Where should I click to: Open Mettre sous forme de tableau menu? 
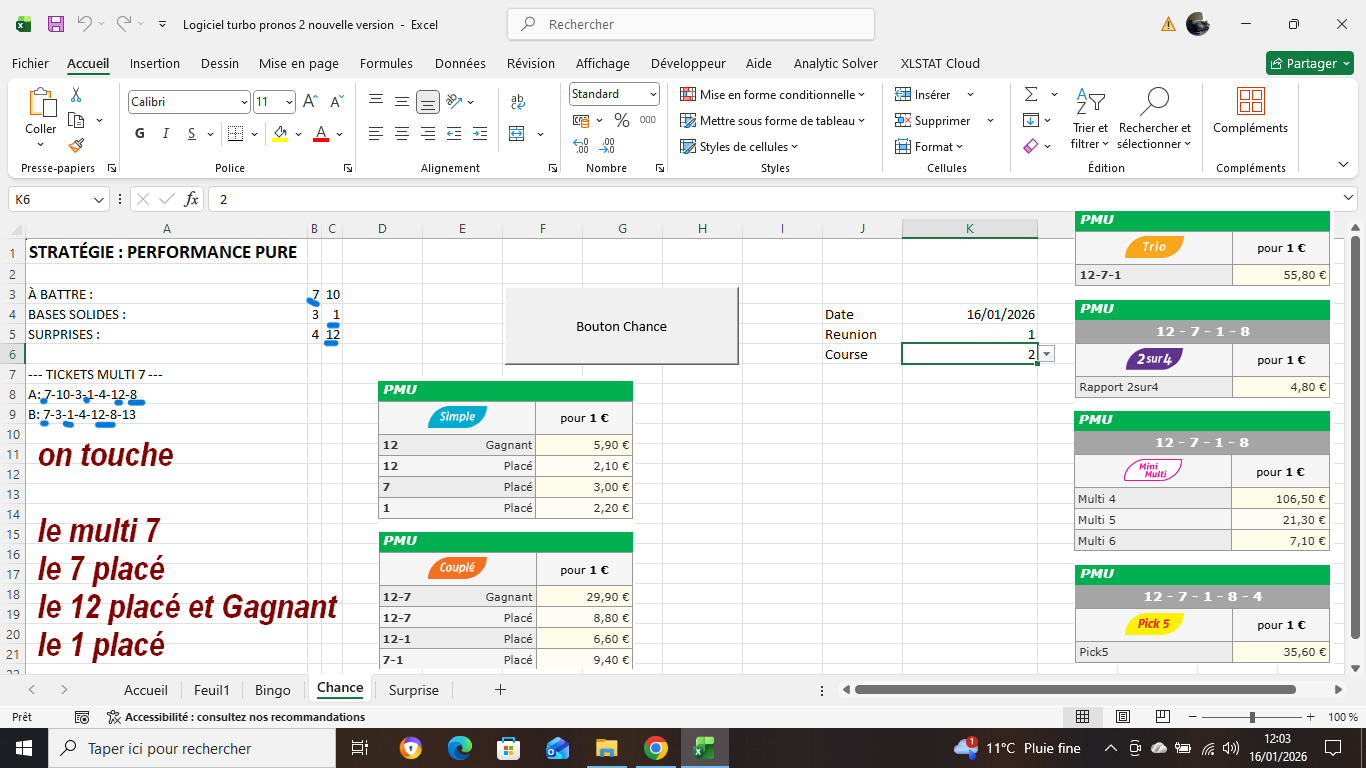tap(773, 121)
